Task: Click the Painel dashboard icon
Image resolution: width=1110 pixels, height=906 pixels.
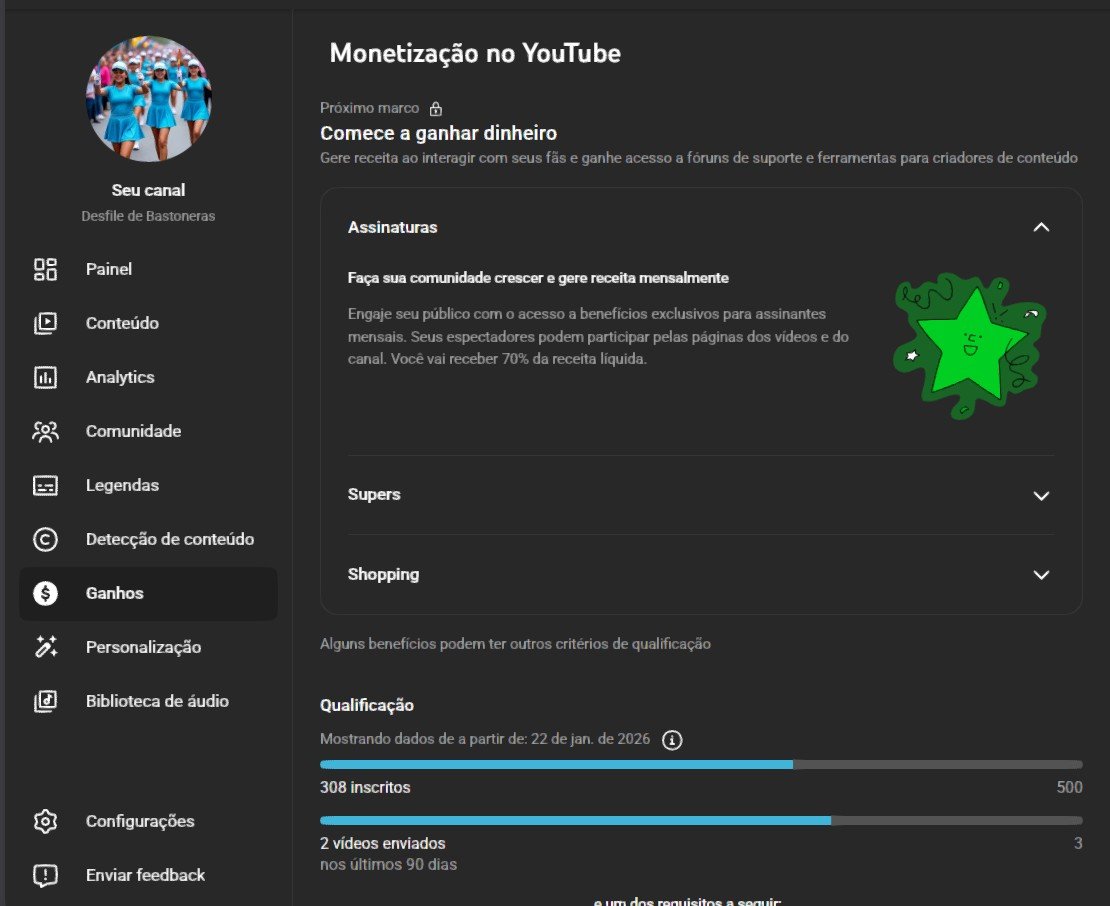Action: point(45,269)
